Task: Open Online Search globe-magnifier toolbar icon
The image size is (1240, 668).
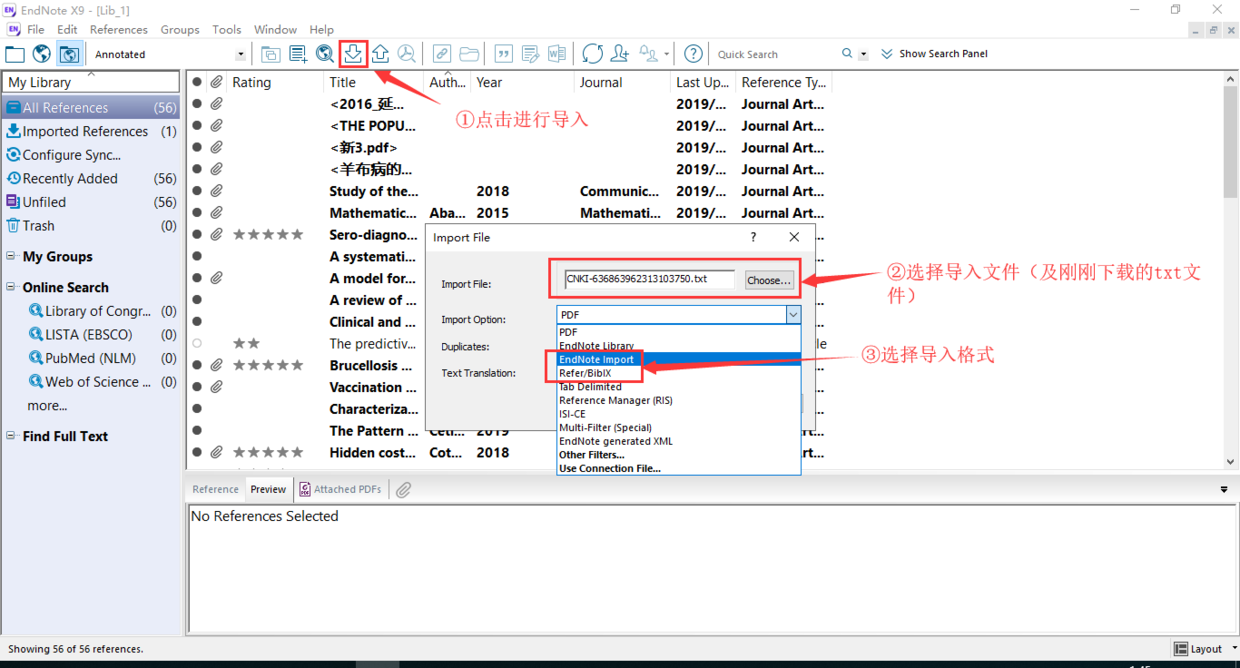Action: click(325, 54)
